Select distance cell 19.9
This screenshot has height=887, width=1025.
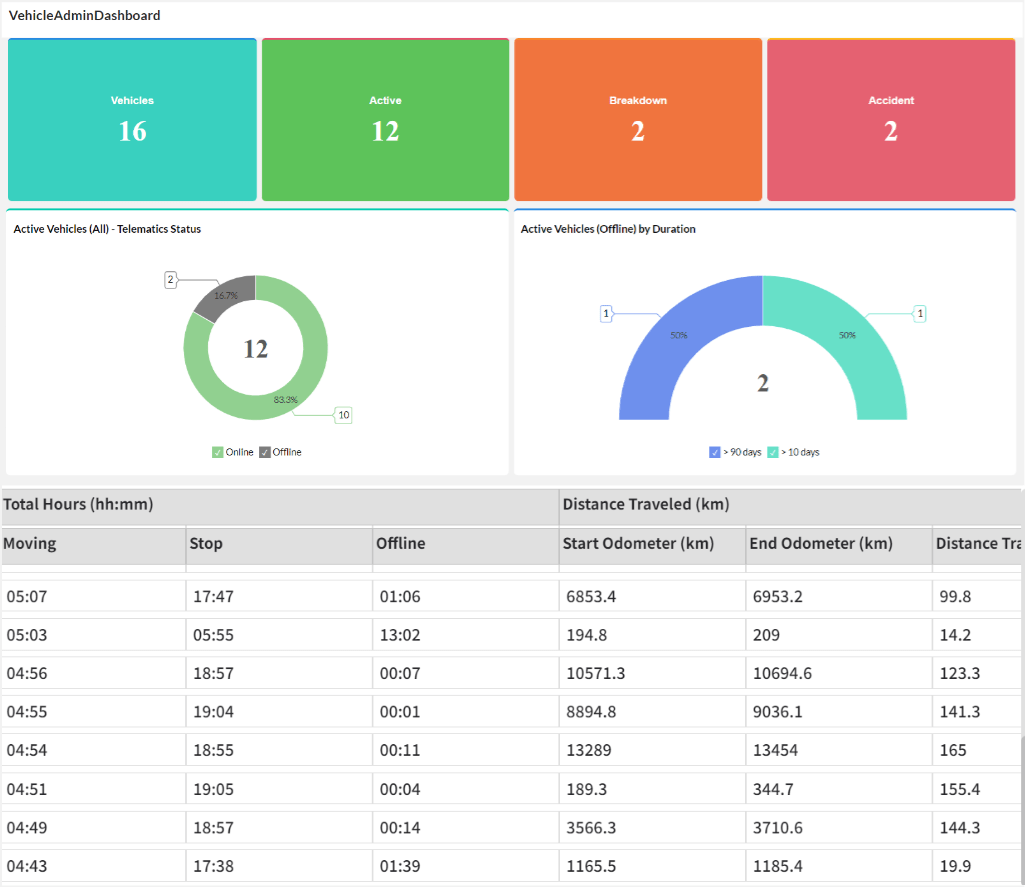[x=977, y=867]
